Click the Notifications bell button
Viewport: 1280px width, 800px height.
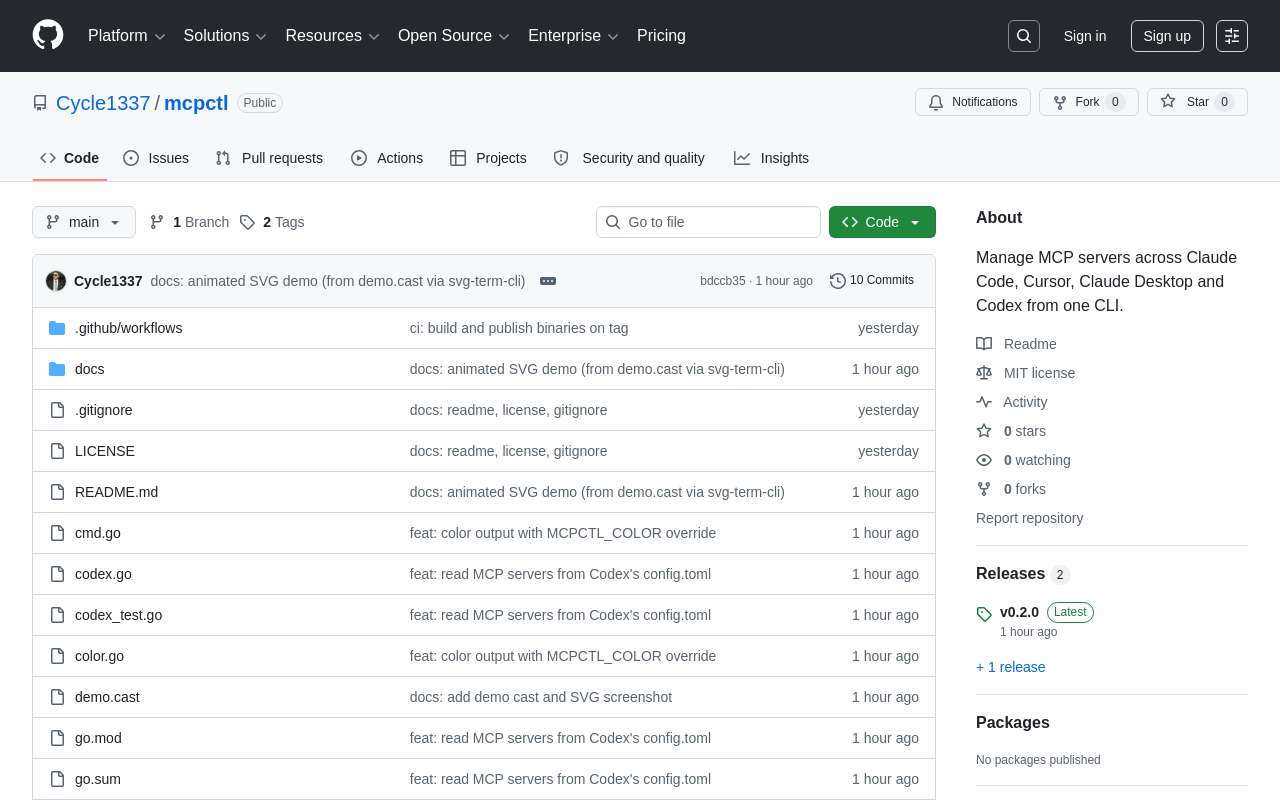coord(973,102)
